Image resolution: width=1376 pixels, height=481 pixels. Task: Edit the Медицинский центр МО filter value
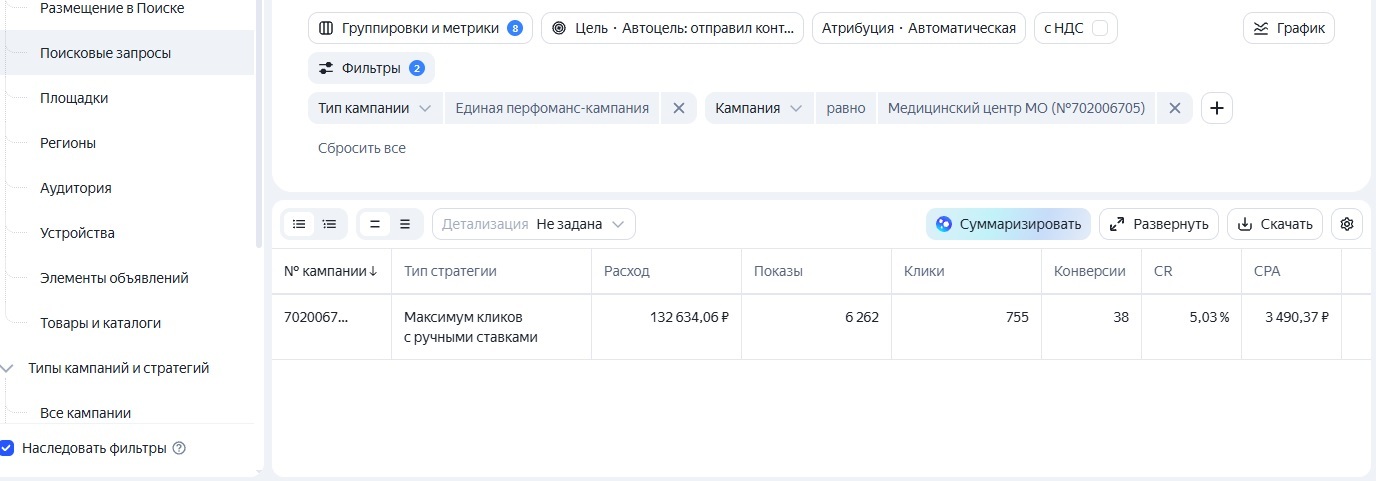coord(1016,108)
